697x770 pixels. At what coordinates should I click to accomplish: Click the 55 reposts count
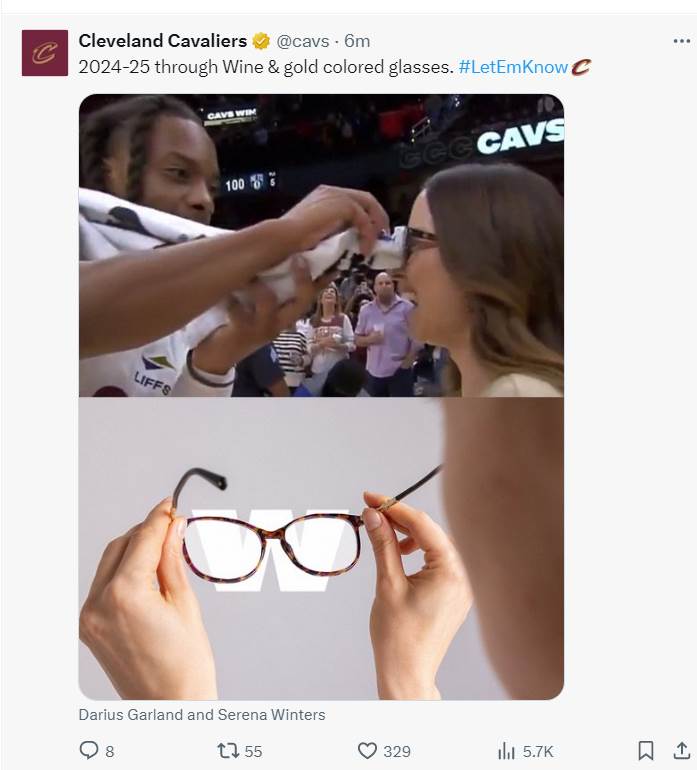coord(253,751)
